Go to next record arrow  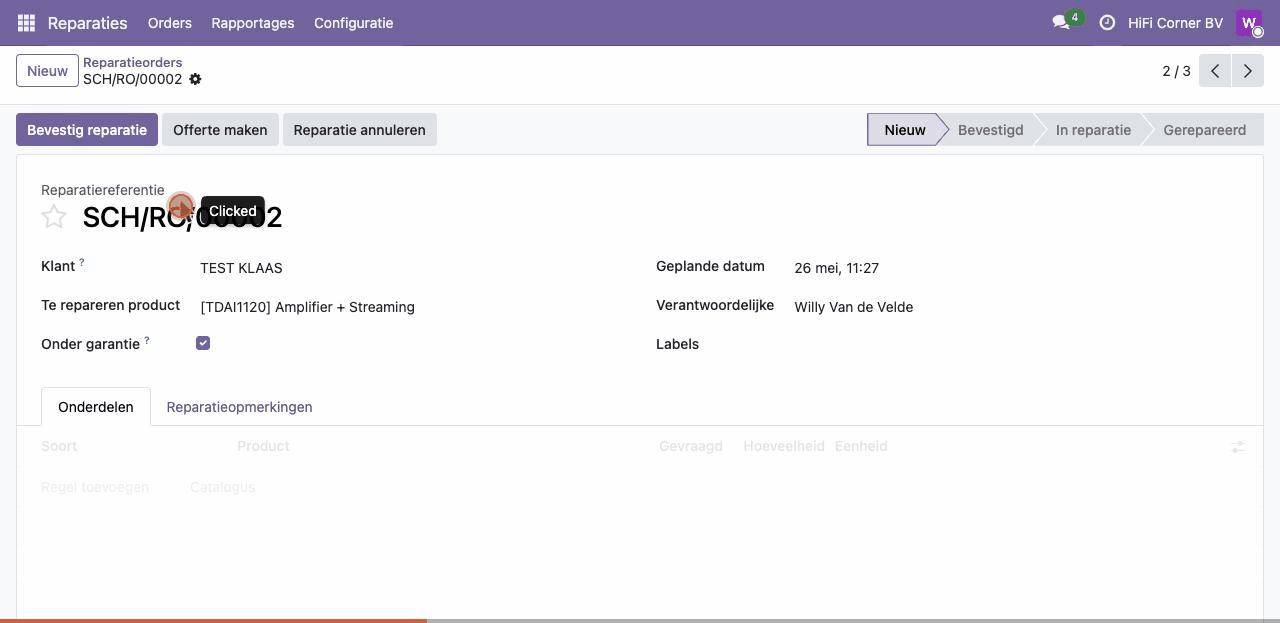click(1247, 71)
